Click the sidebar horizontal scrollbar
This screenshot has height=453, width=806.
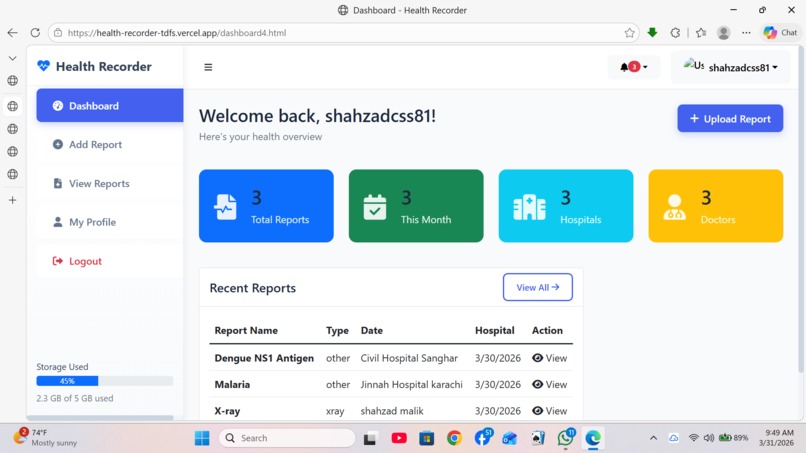pyautogui.click(x=100, y=418)
